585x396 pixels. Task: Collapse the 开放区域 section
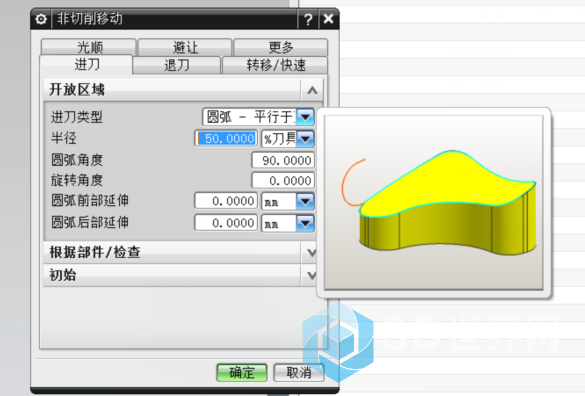pyautogui.click(x=312, y=90)
